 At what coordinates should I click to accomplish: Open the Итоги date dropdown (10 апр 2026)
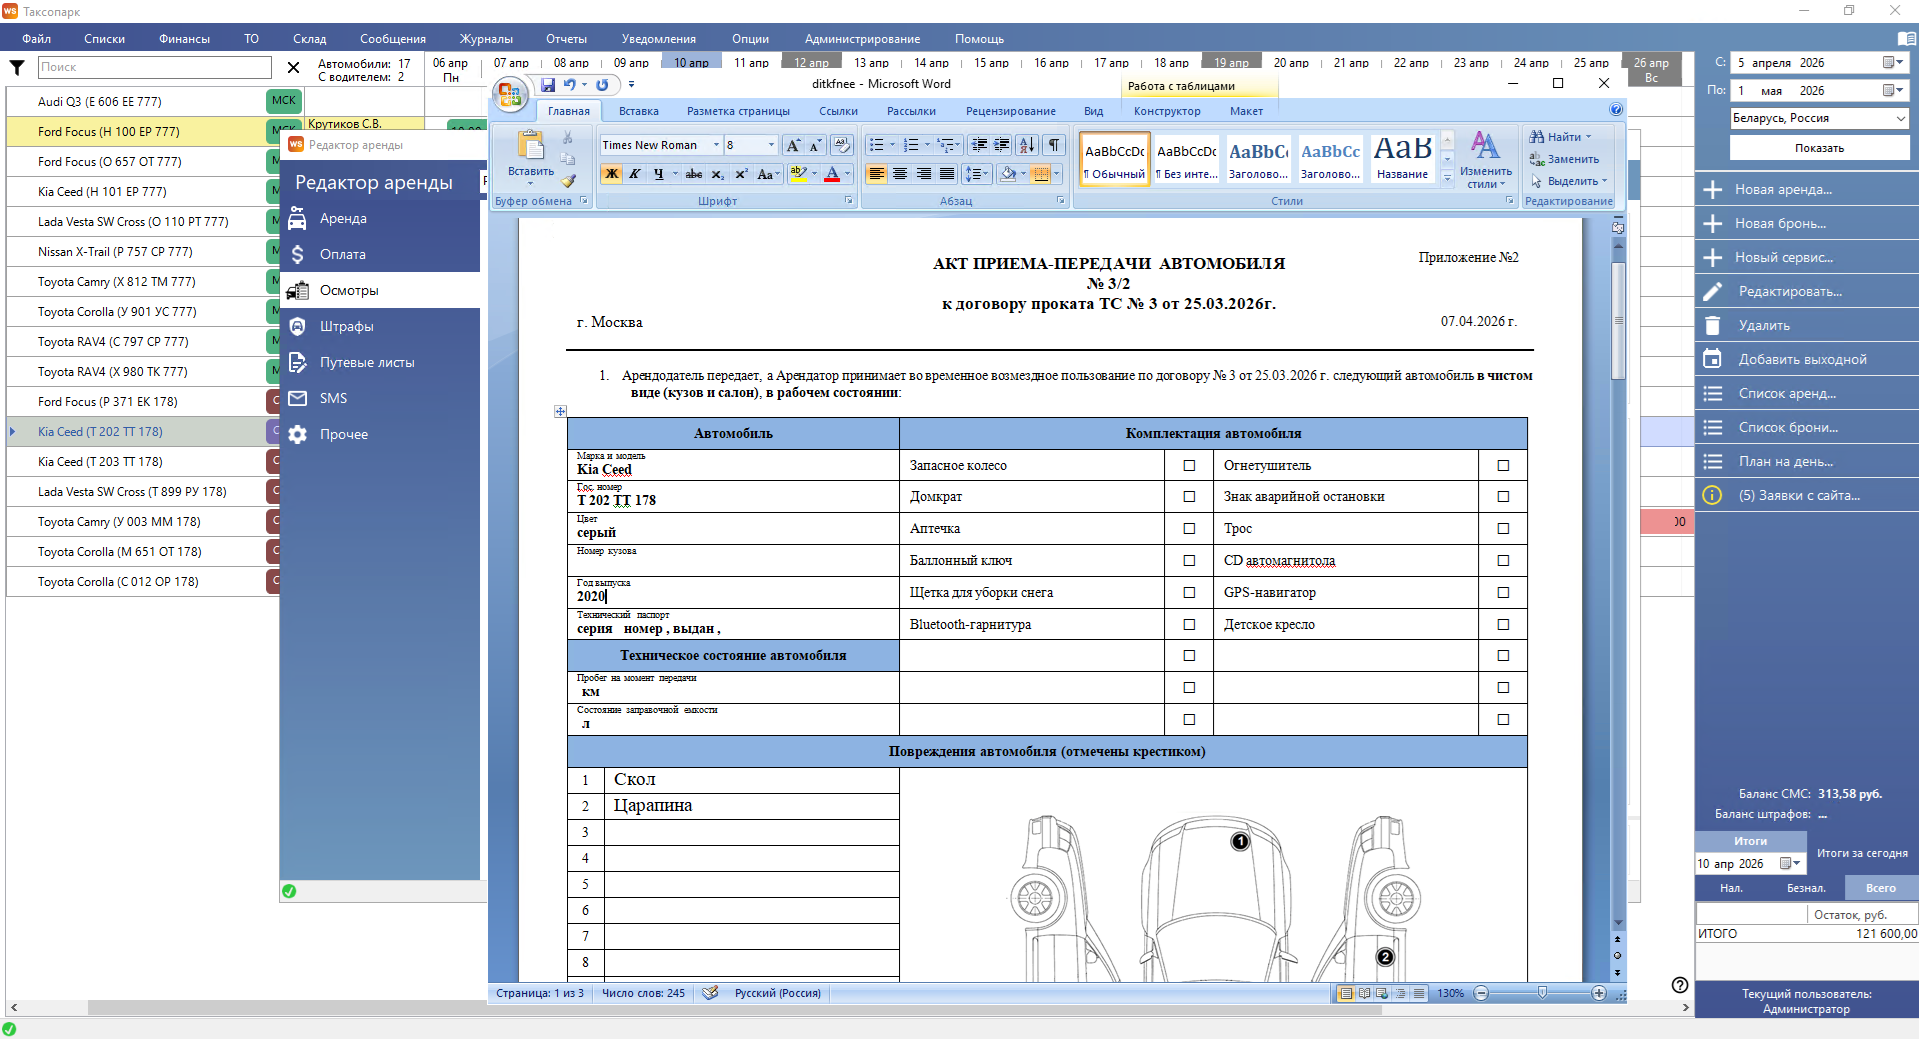(1790, 863)
